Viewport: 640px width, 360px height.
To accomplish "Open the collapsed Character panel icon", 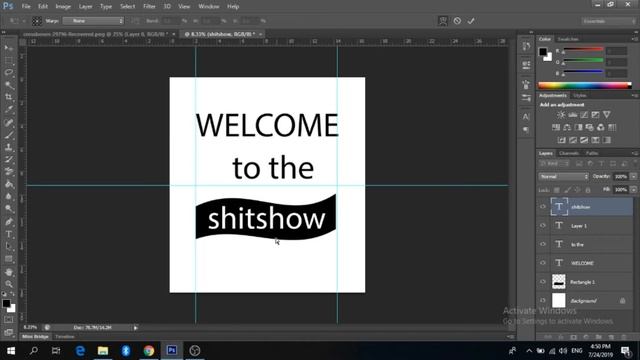I will click(x=526, y=117).
